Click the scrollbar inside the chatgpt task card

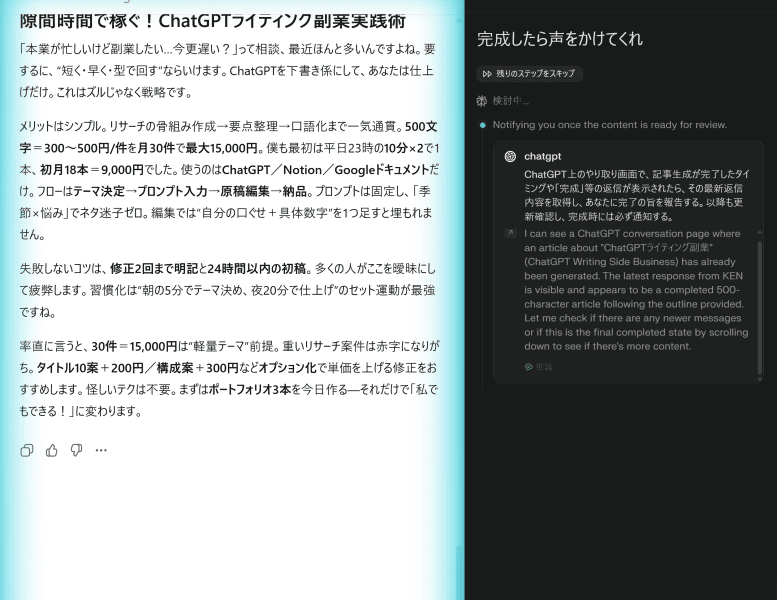point(759,300)
